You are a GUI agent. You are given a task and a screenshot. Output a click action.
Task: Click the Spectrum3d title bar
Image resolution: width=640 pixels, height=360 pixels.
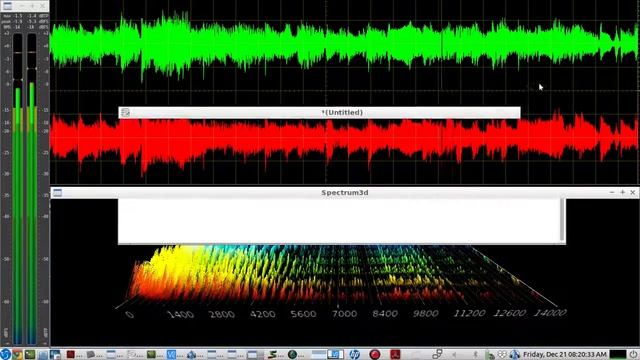[345, 193]
